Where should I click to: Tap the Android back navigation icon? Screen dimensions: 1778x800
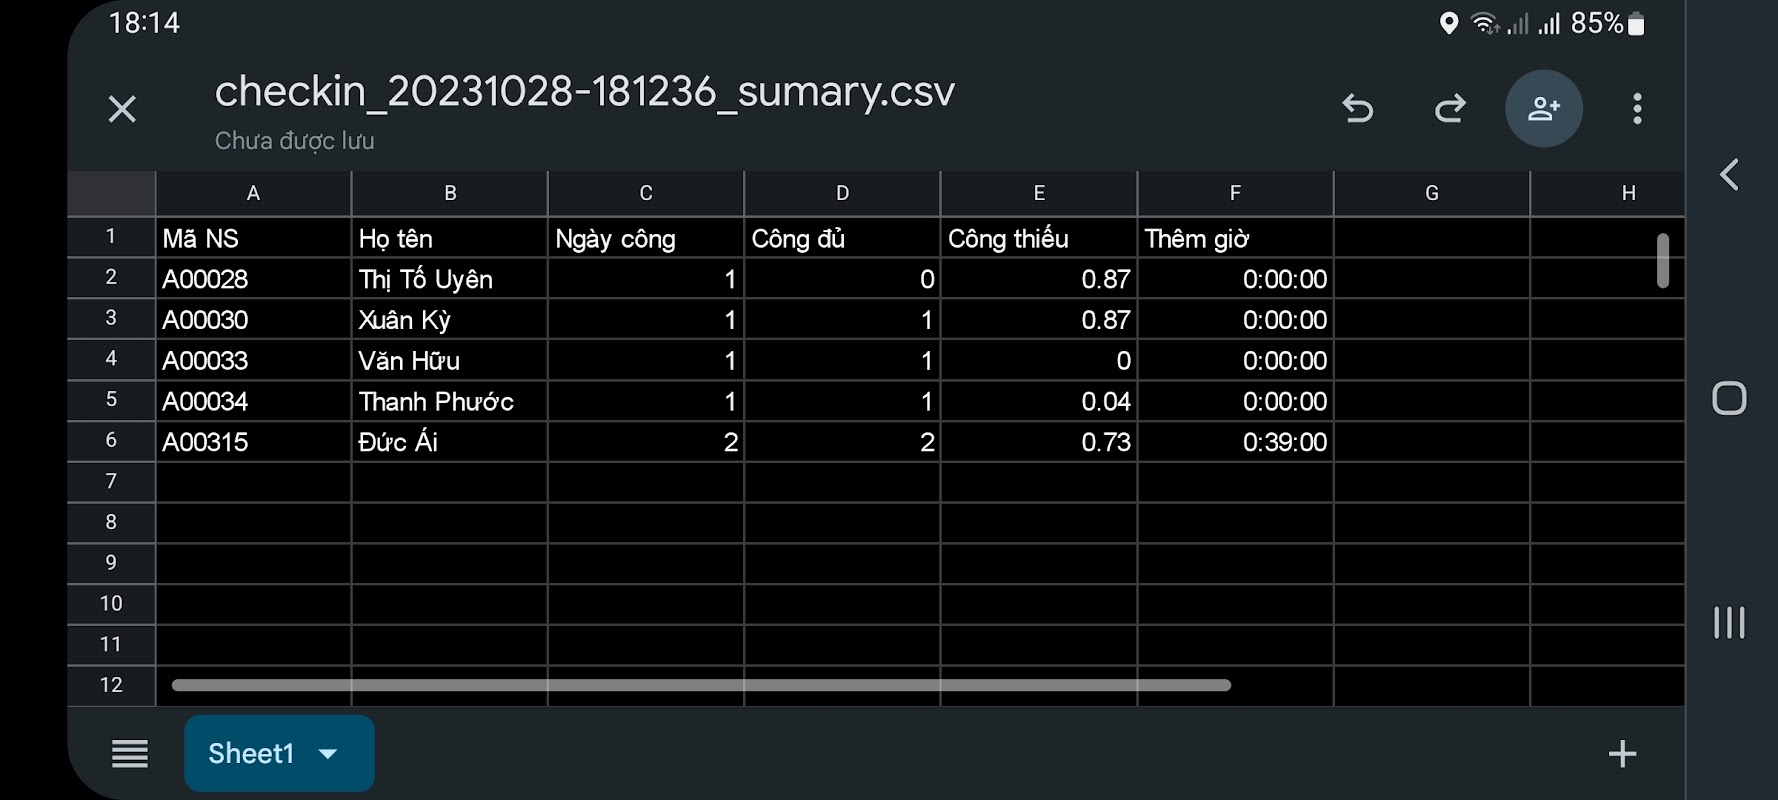point(1729,175)
